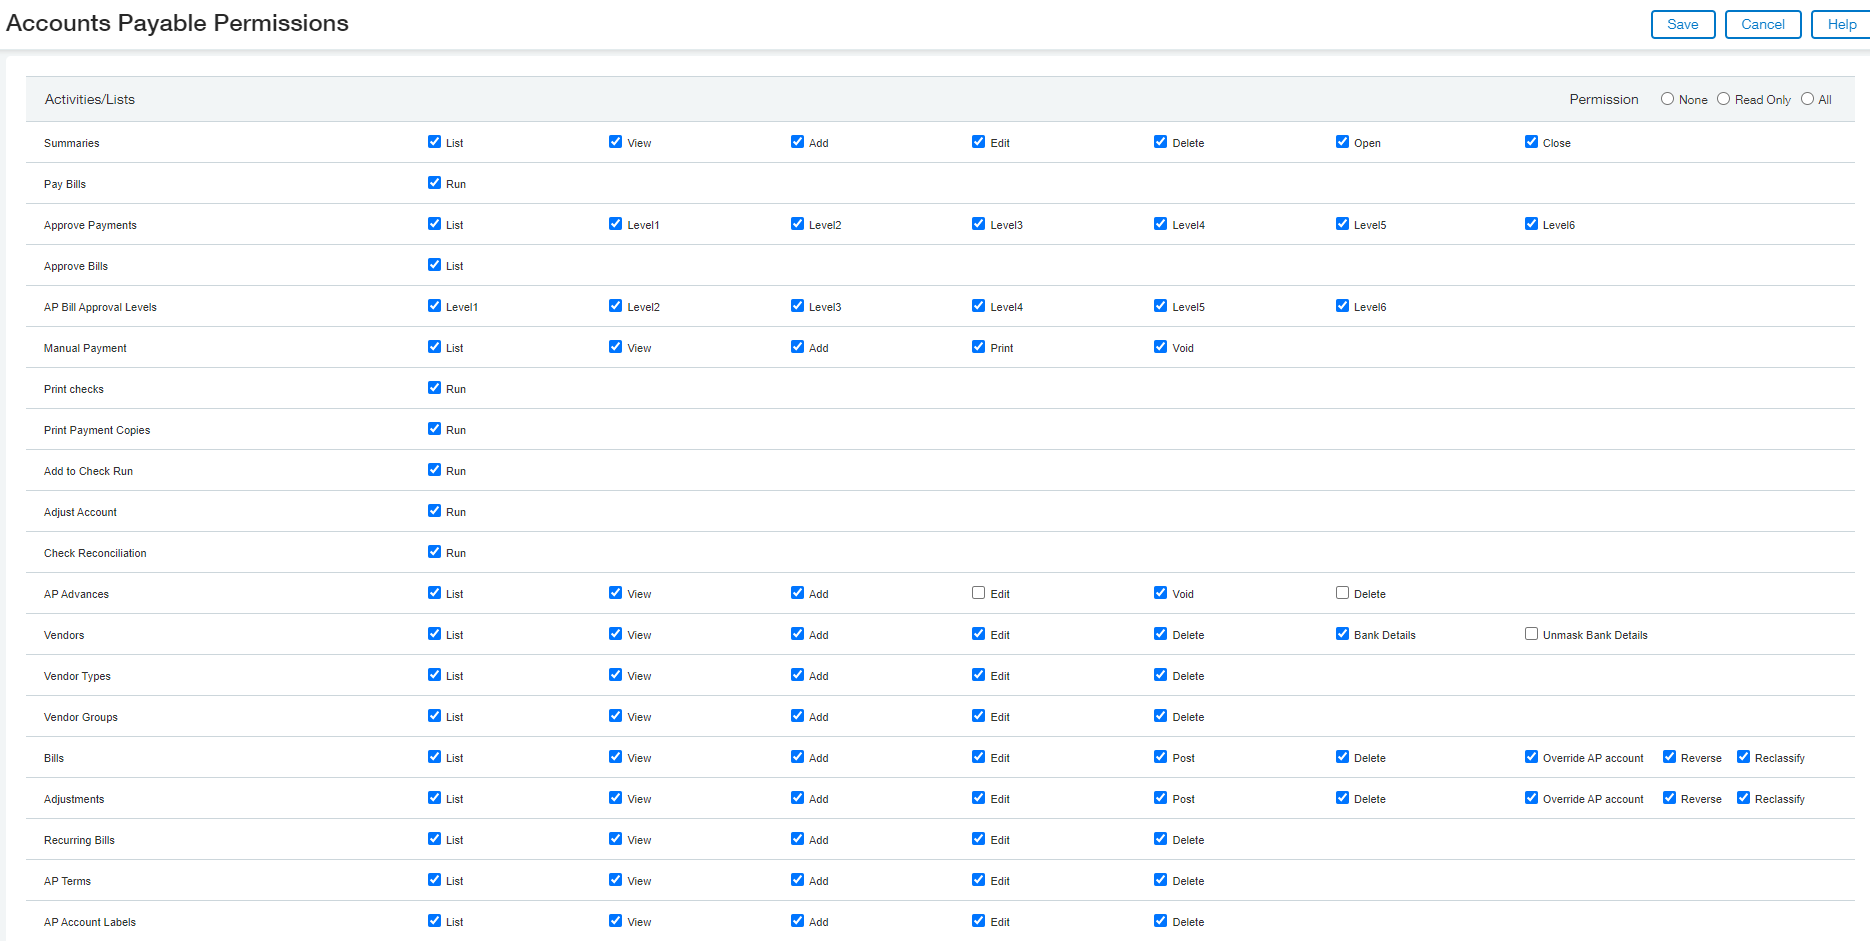The image size is (1870, 941).
Task: Toggle Delete for AP Account Labels
Action: (1160, 921)
